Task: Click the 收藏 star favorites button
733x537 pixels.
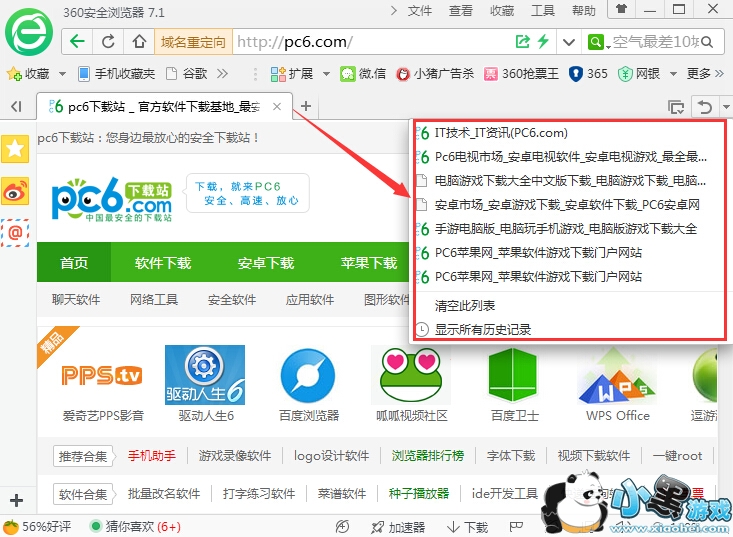Action: coord(28,74)
